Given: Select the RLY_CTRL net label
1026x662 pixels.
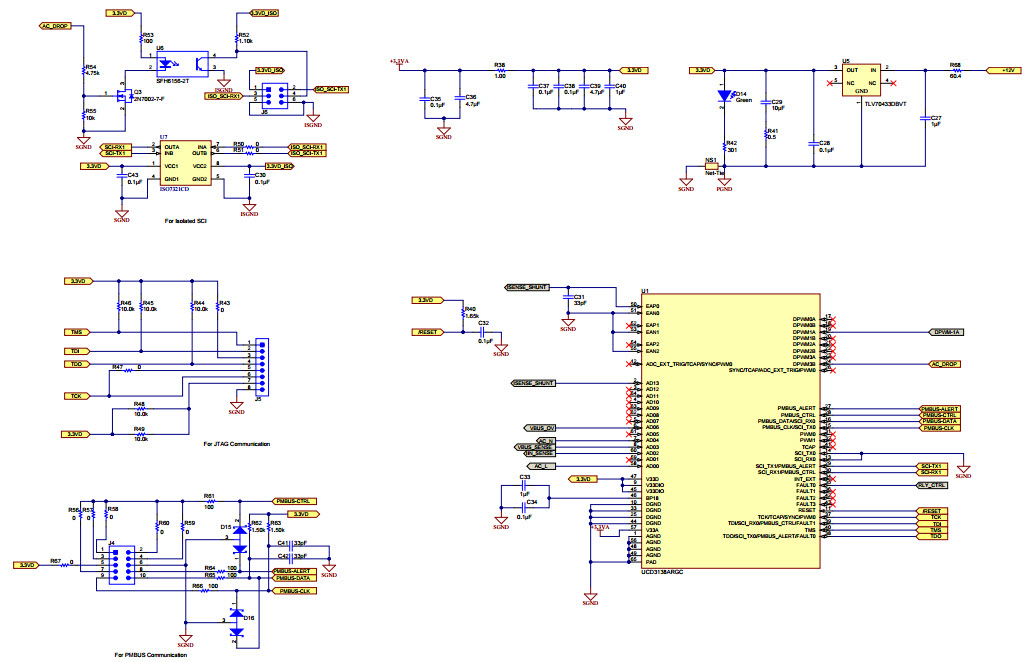Looking at the screenshot, I should [932, 485].
